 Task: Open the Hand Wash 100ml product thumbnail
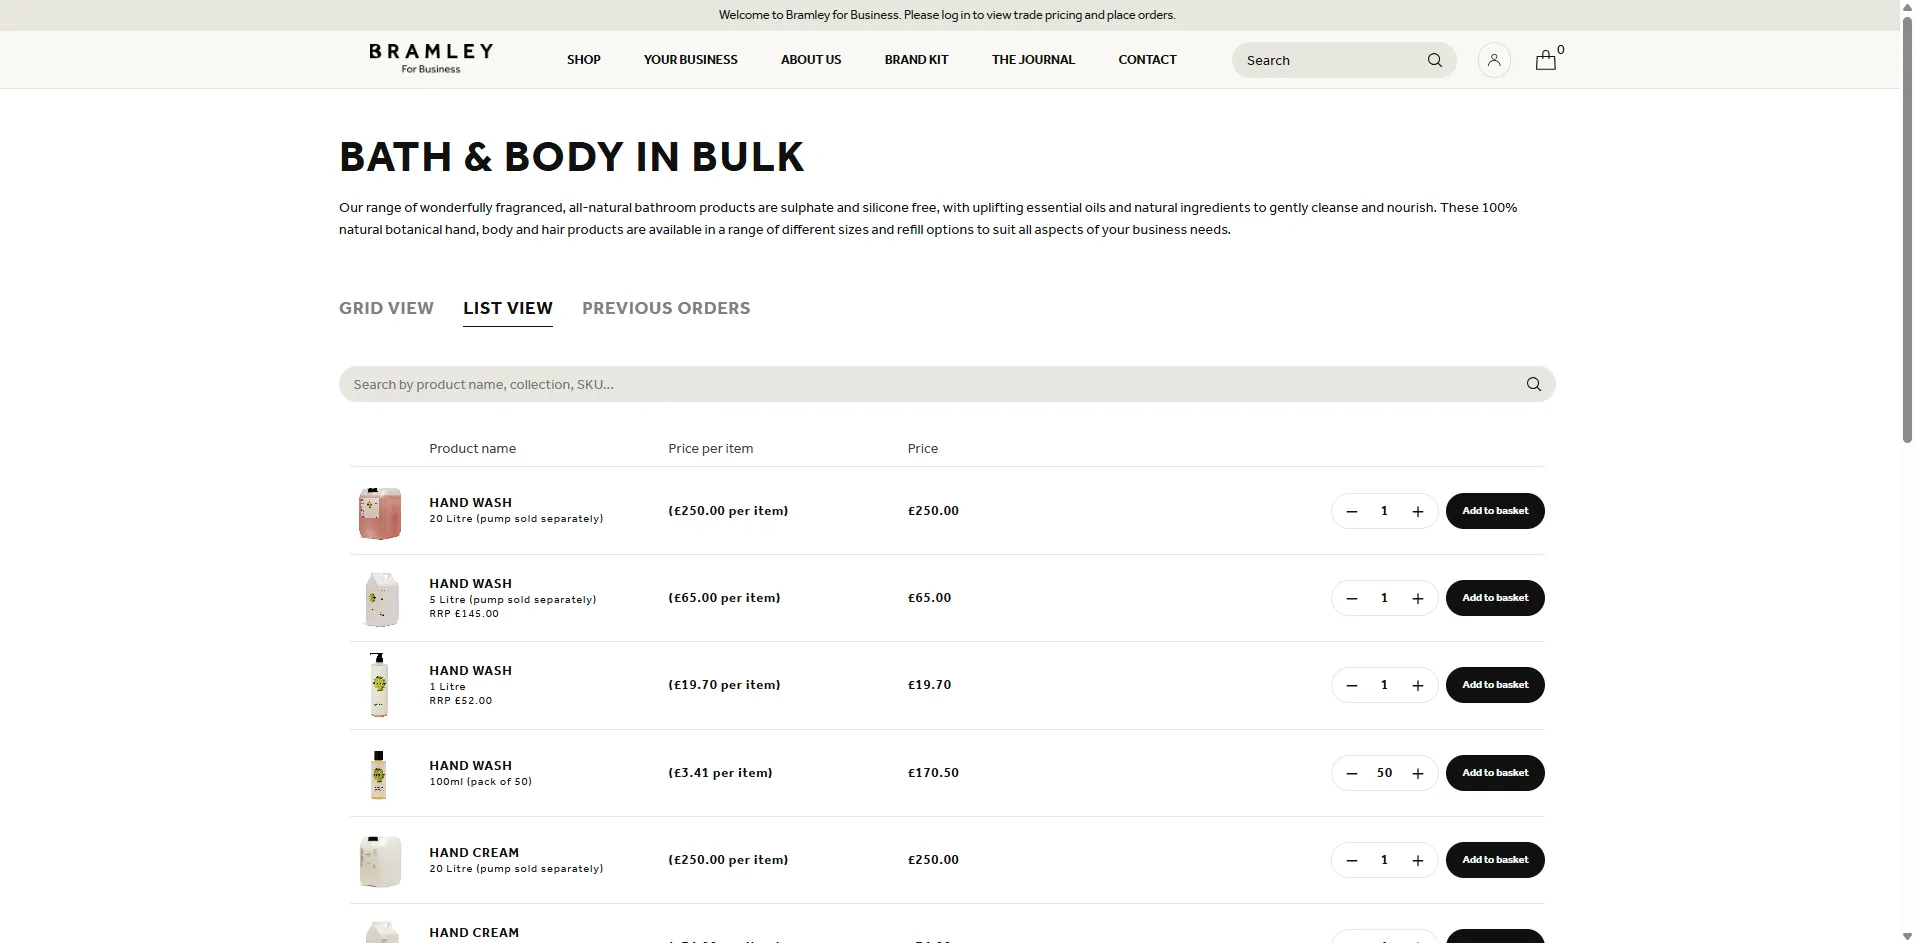378,774
